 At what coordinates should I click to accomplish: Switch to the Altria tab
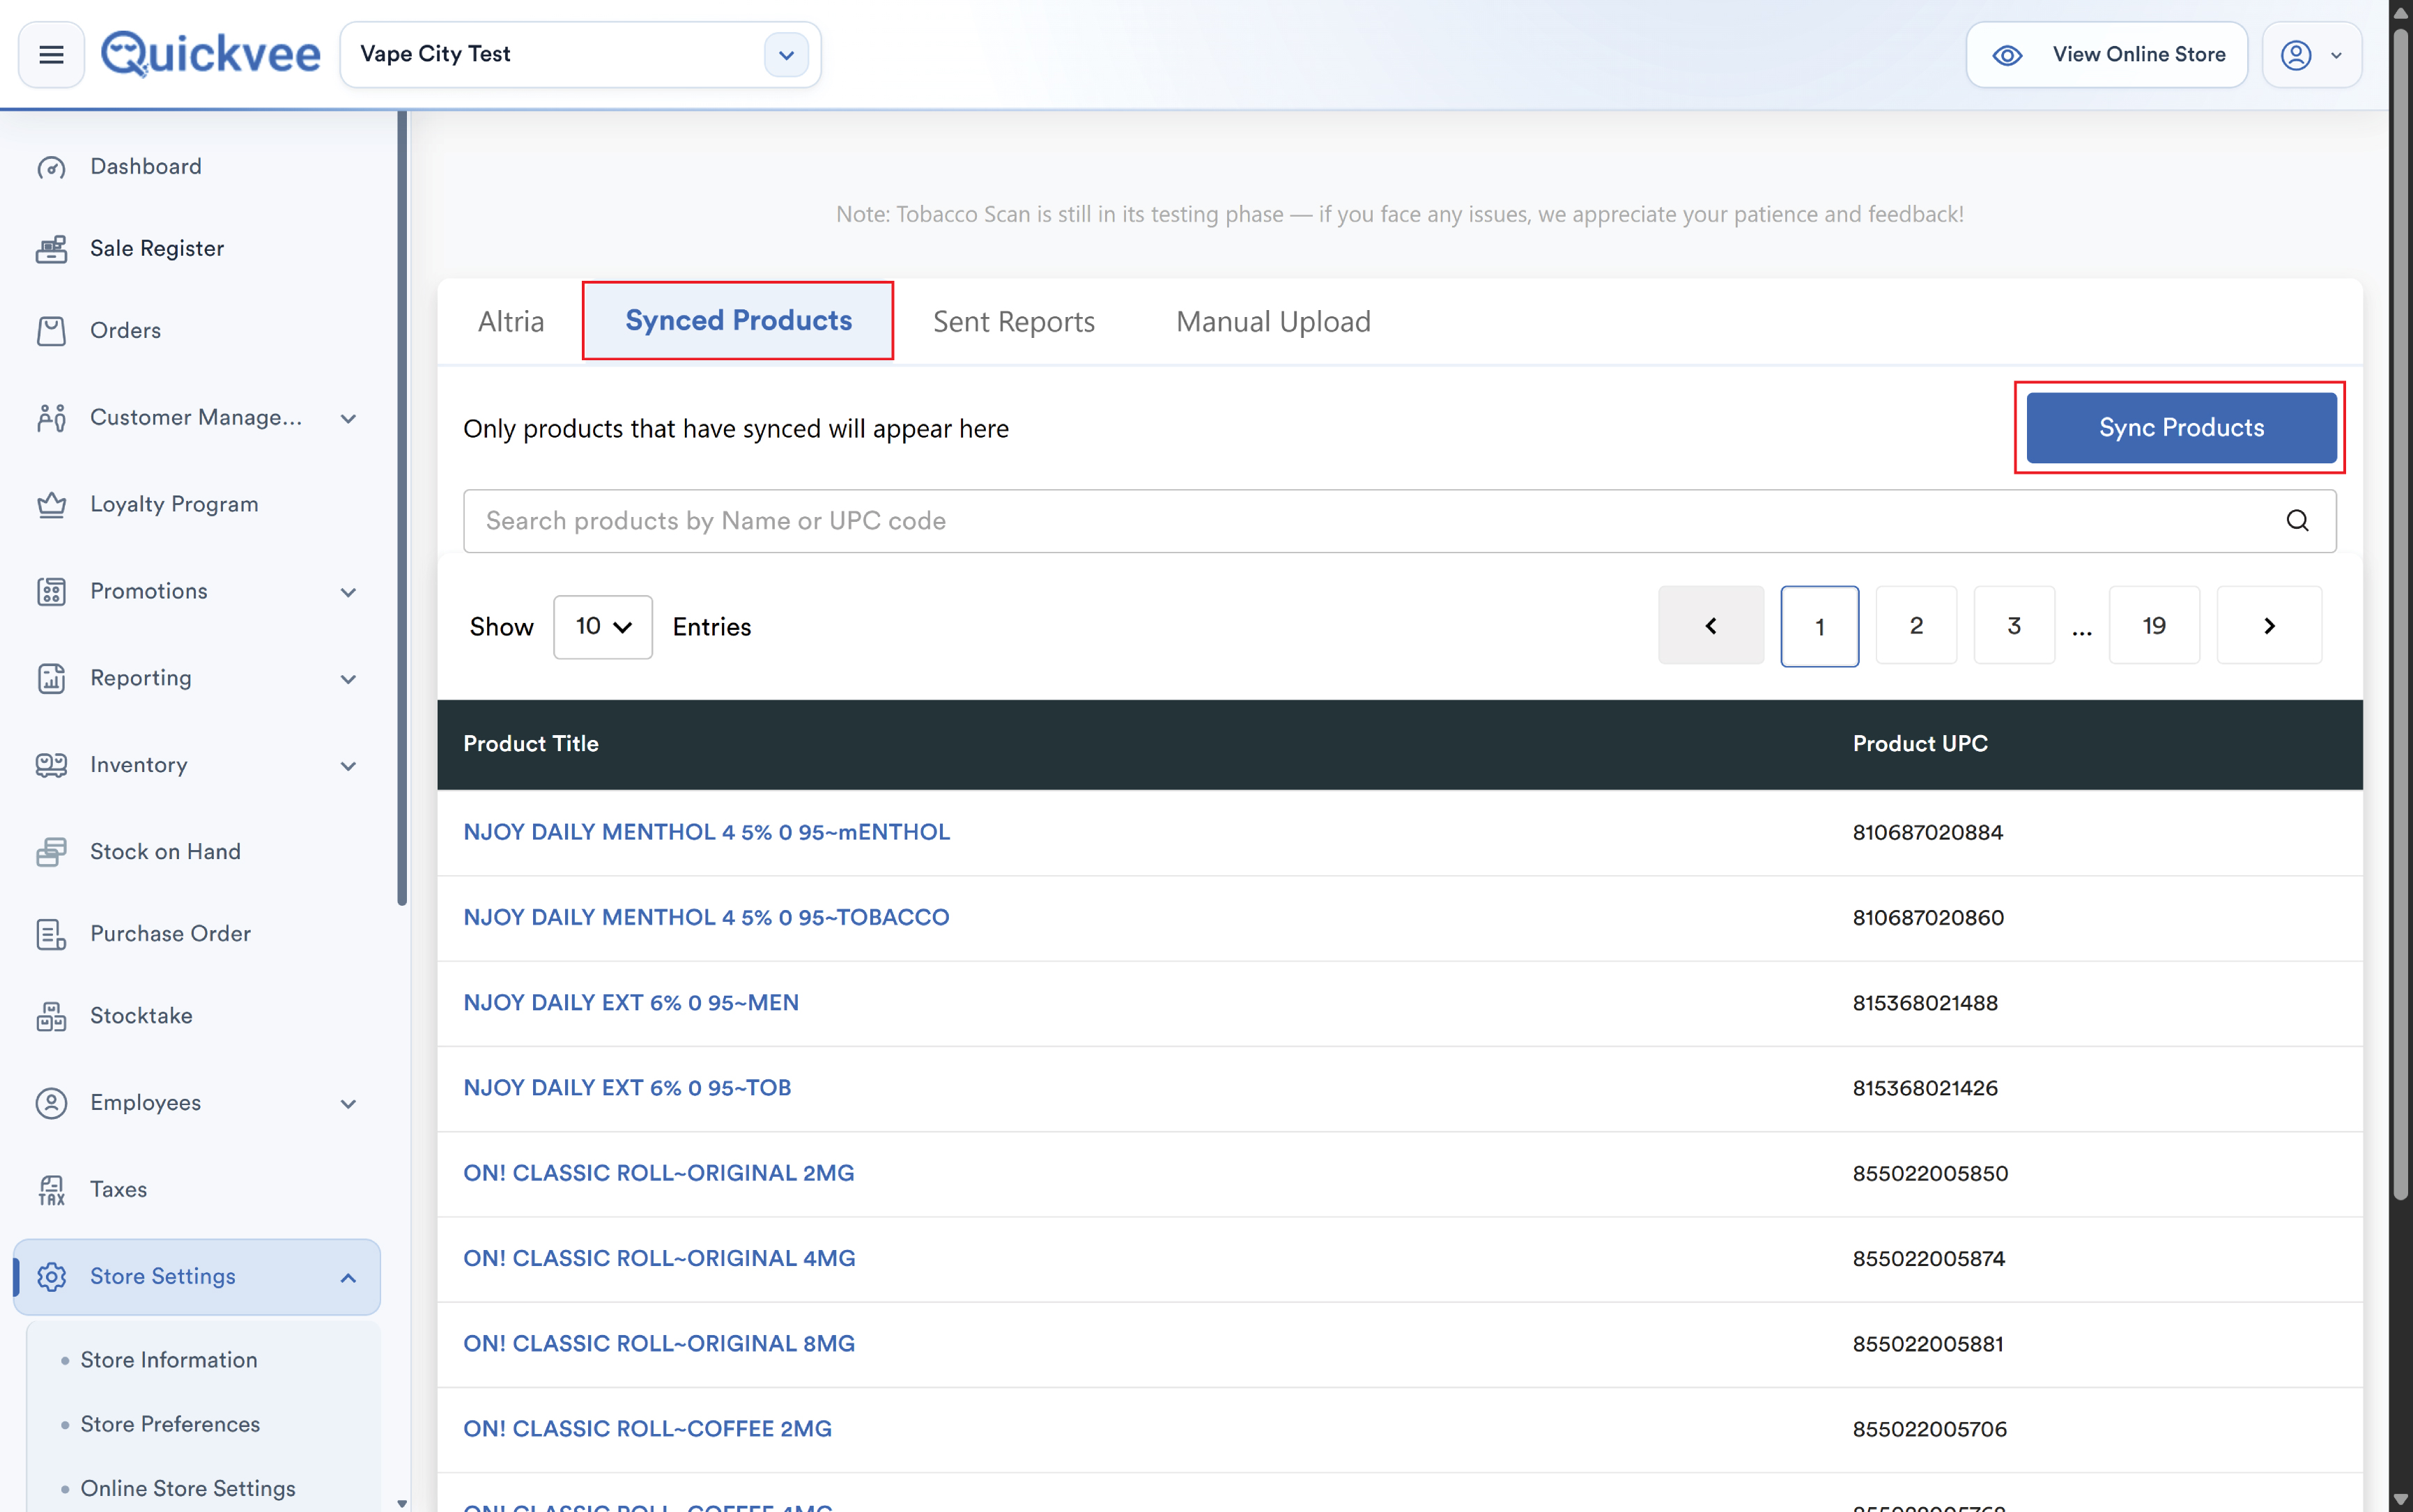511,322
